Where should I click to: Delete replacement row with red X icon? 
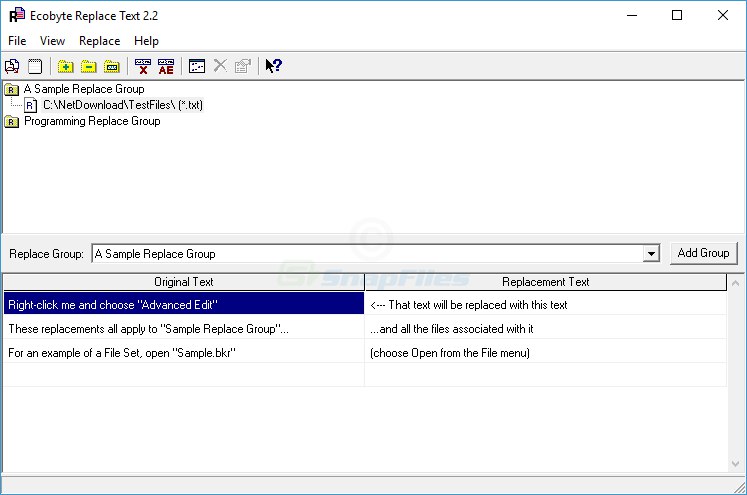(143, 66)
